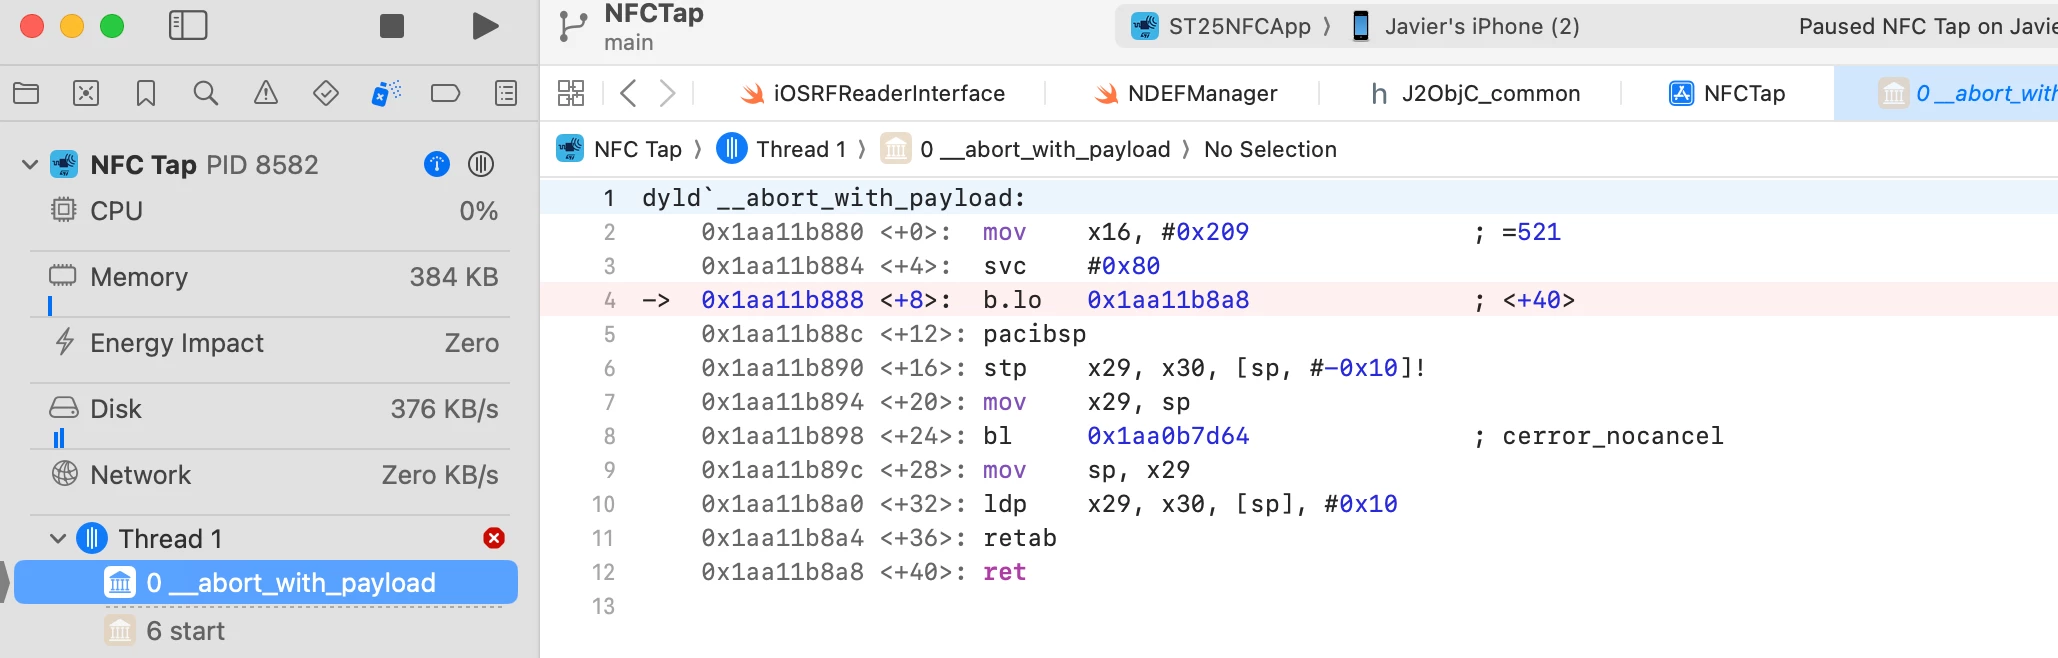Open the Breakpoint navigator
This screenshot has width=2058, height=658.
(446, 94)
